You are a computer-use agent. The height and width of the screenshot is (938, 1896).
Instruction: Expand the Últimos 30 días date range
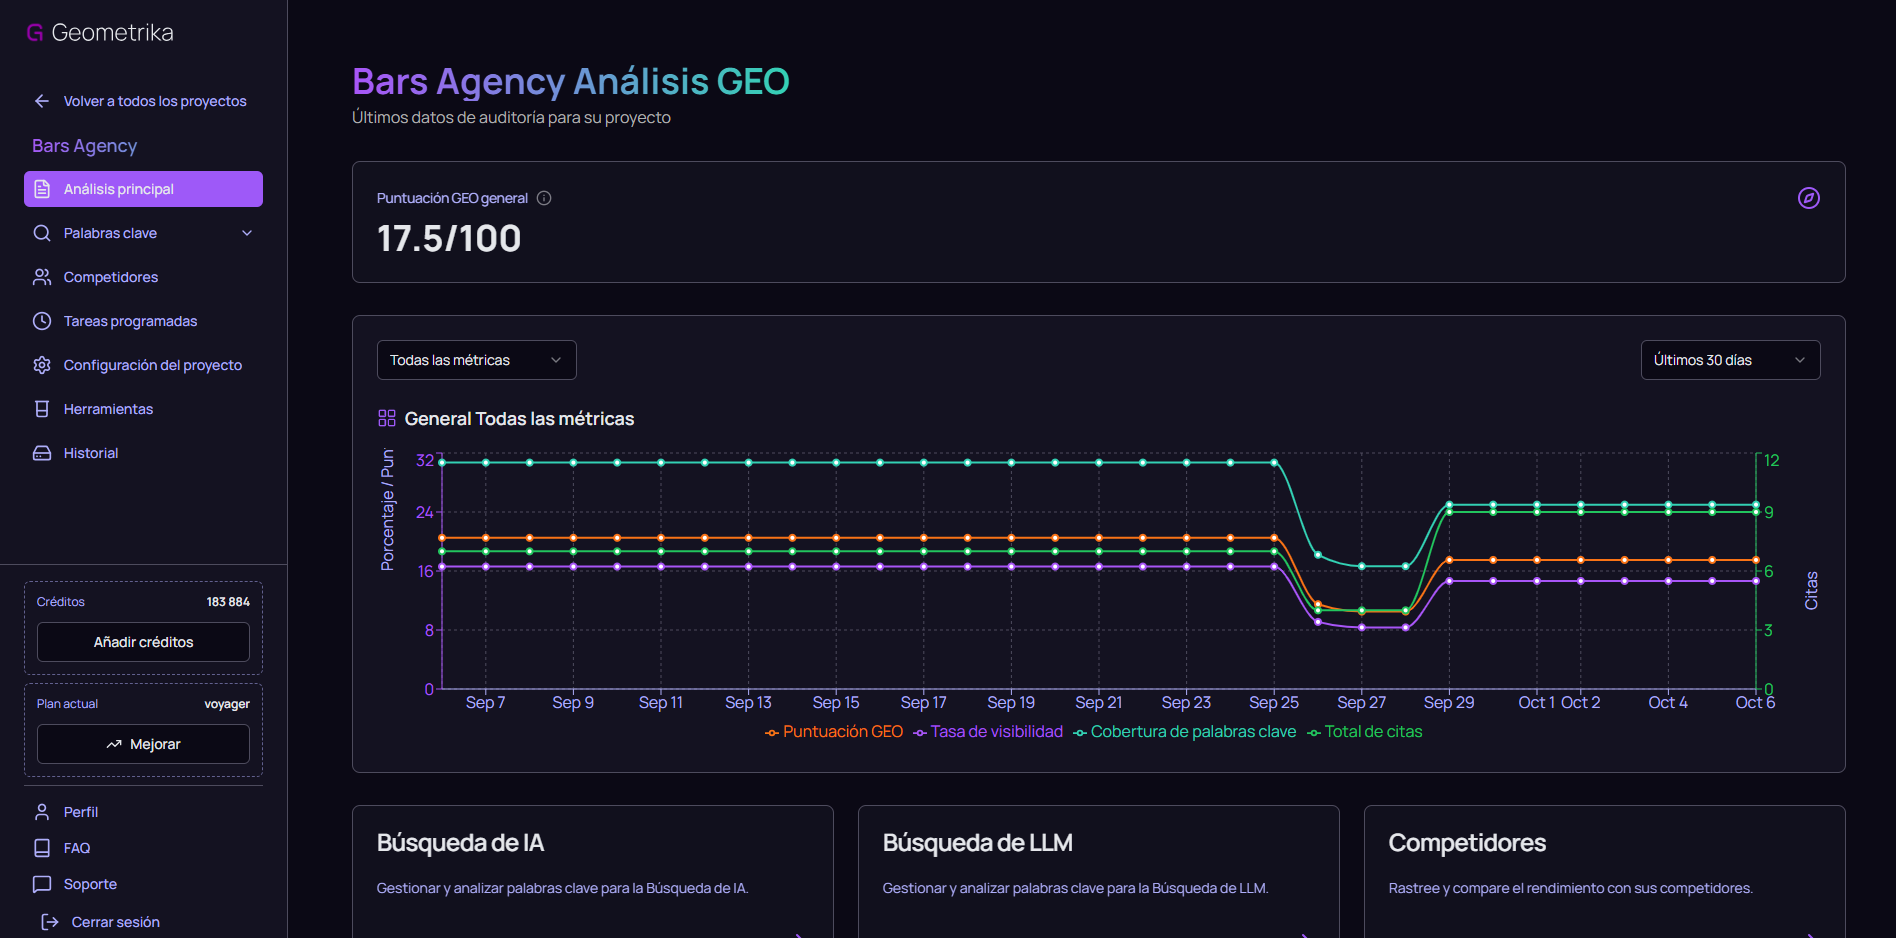point(1729,360)
